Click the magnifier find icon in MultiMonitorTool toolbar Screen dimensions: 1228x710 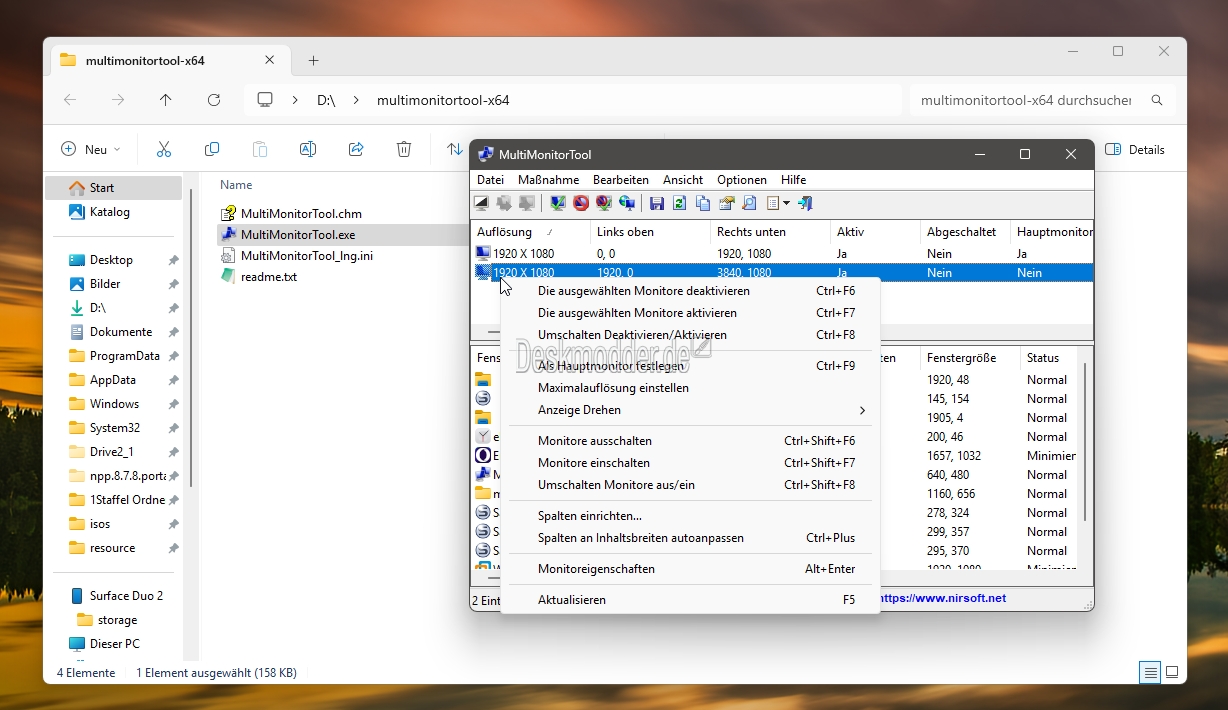coord(749,203)
